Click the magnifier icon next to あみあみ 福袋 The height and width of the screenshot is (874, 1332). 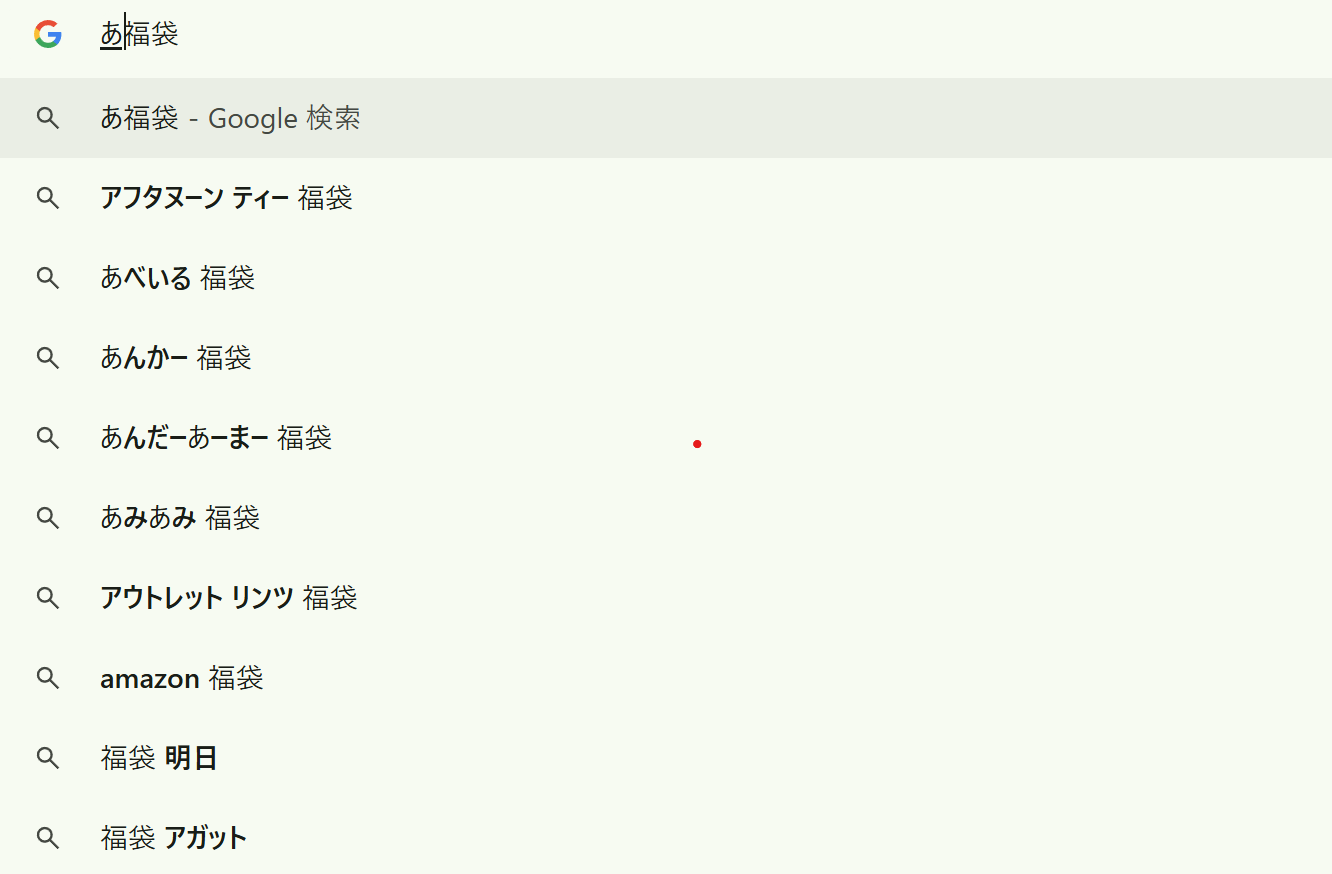click(47, 518)
